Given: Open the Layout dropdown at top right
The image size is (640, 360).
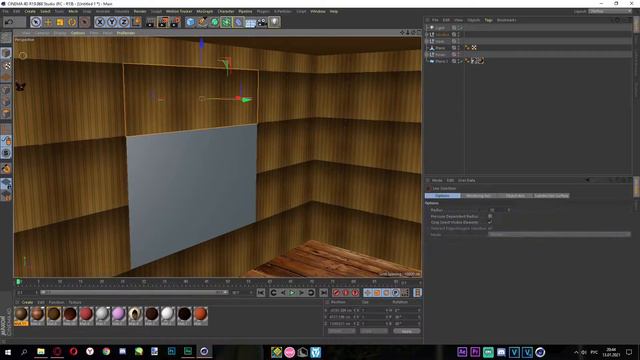Looking at the screenshot, I should coord(609,11).
